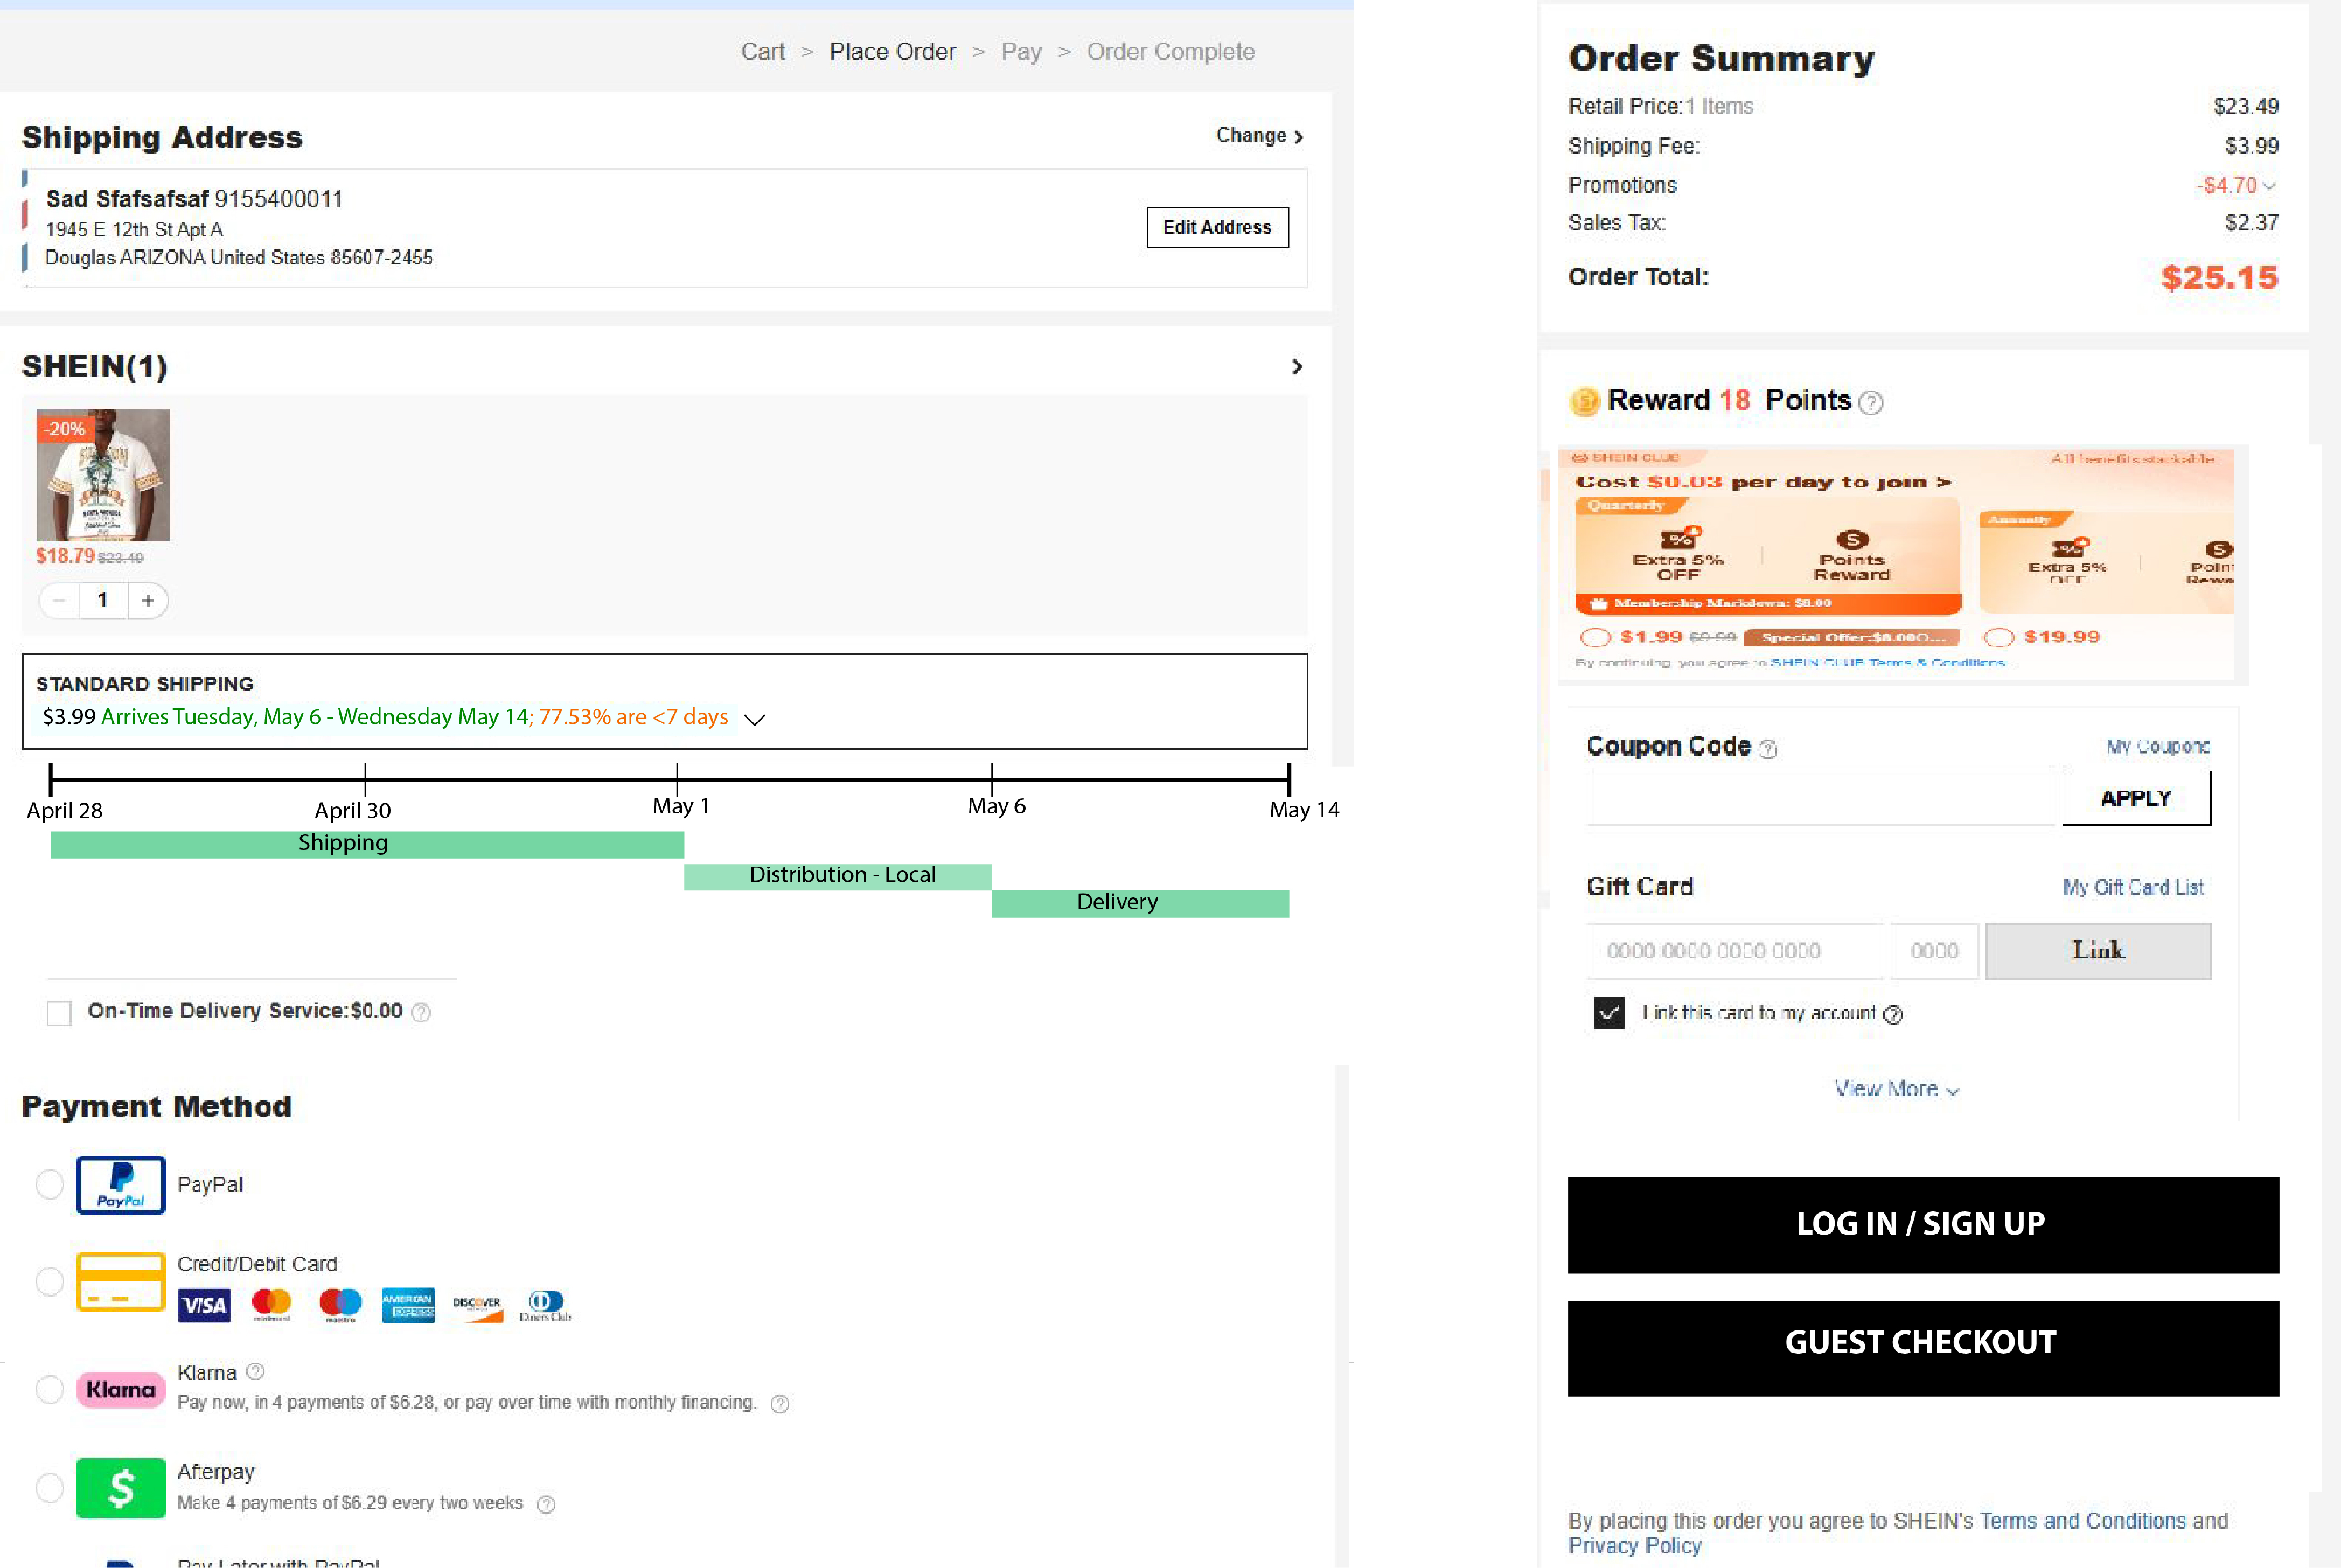Open On-Time Delivery Service help icon
The height and width of the screenshot is (1568, 2341).
tap(421, 1012)
